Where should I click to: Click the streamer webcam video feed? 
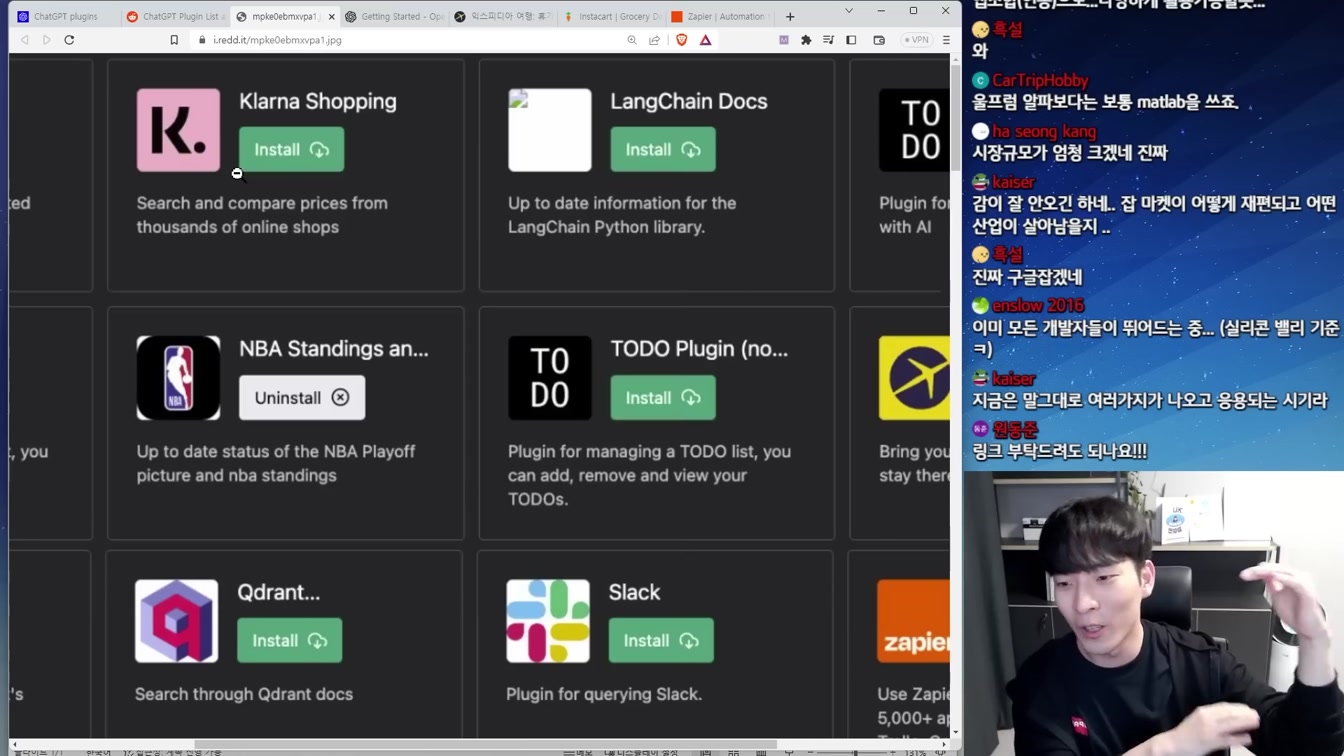1154,613
